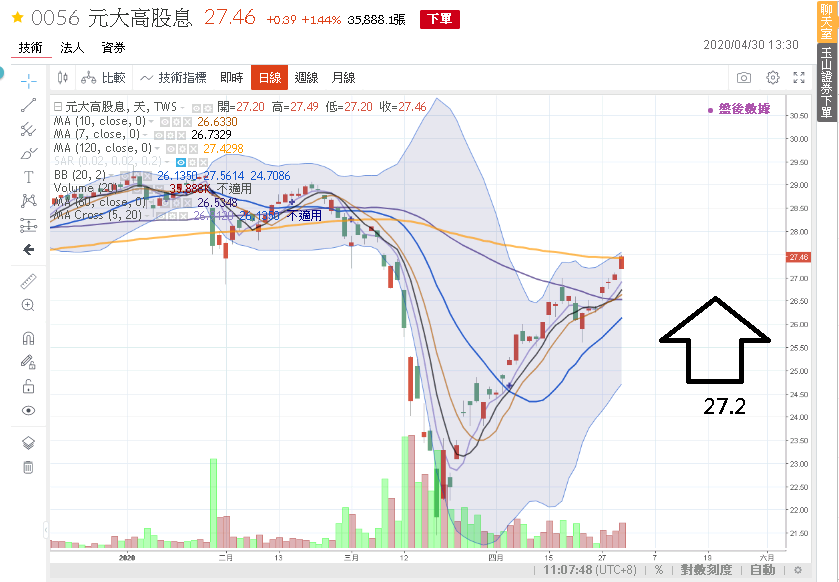Select the pitchfork drawing tool
This screenshot has width=839, height=582.
(x=28, y=129)
